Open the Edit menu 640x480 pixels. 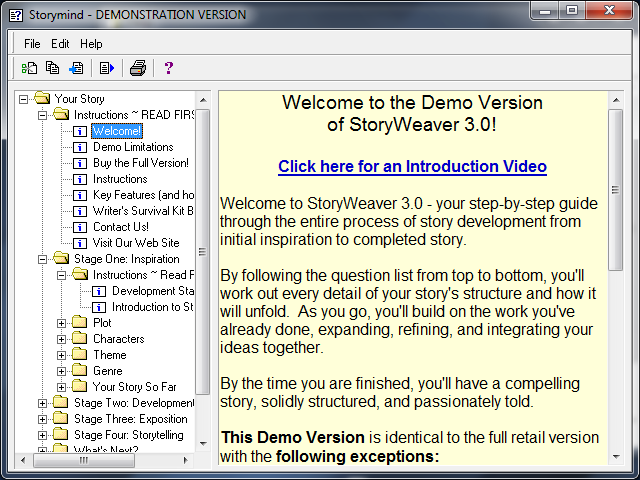point(60,44)
